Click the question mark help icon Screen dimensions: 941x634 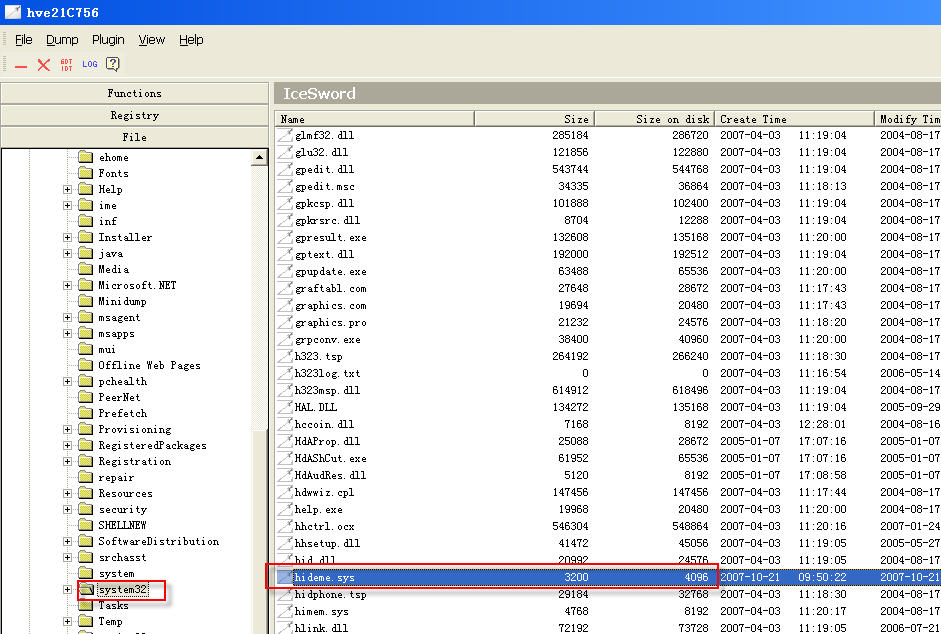(x=113, y=65)
